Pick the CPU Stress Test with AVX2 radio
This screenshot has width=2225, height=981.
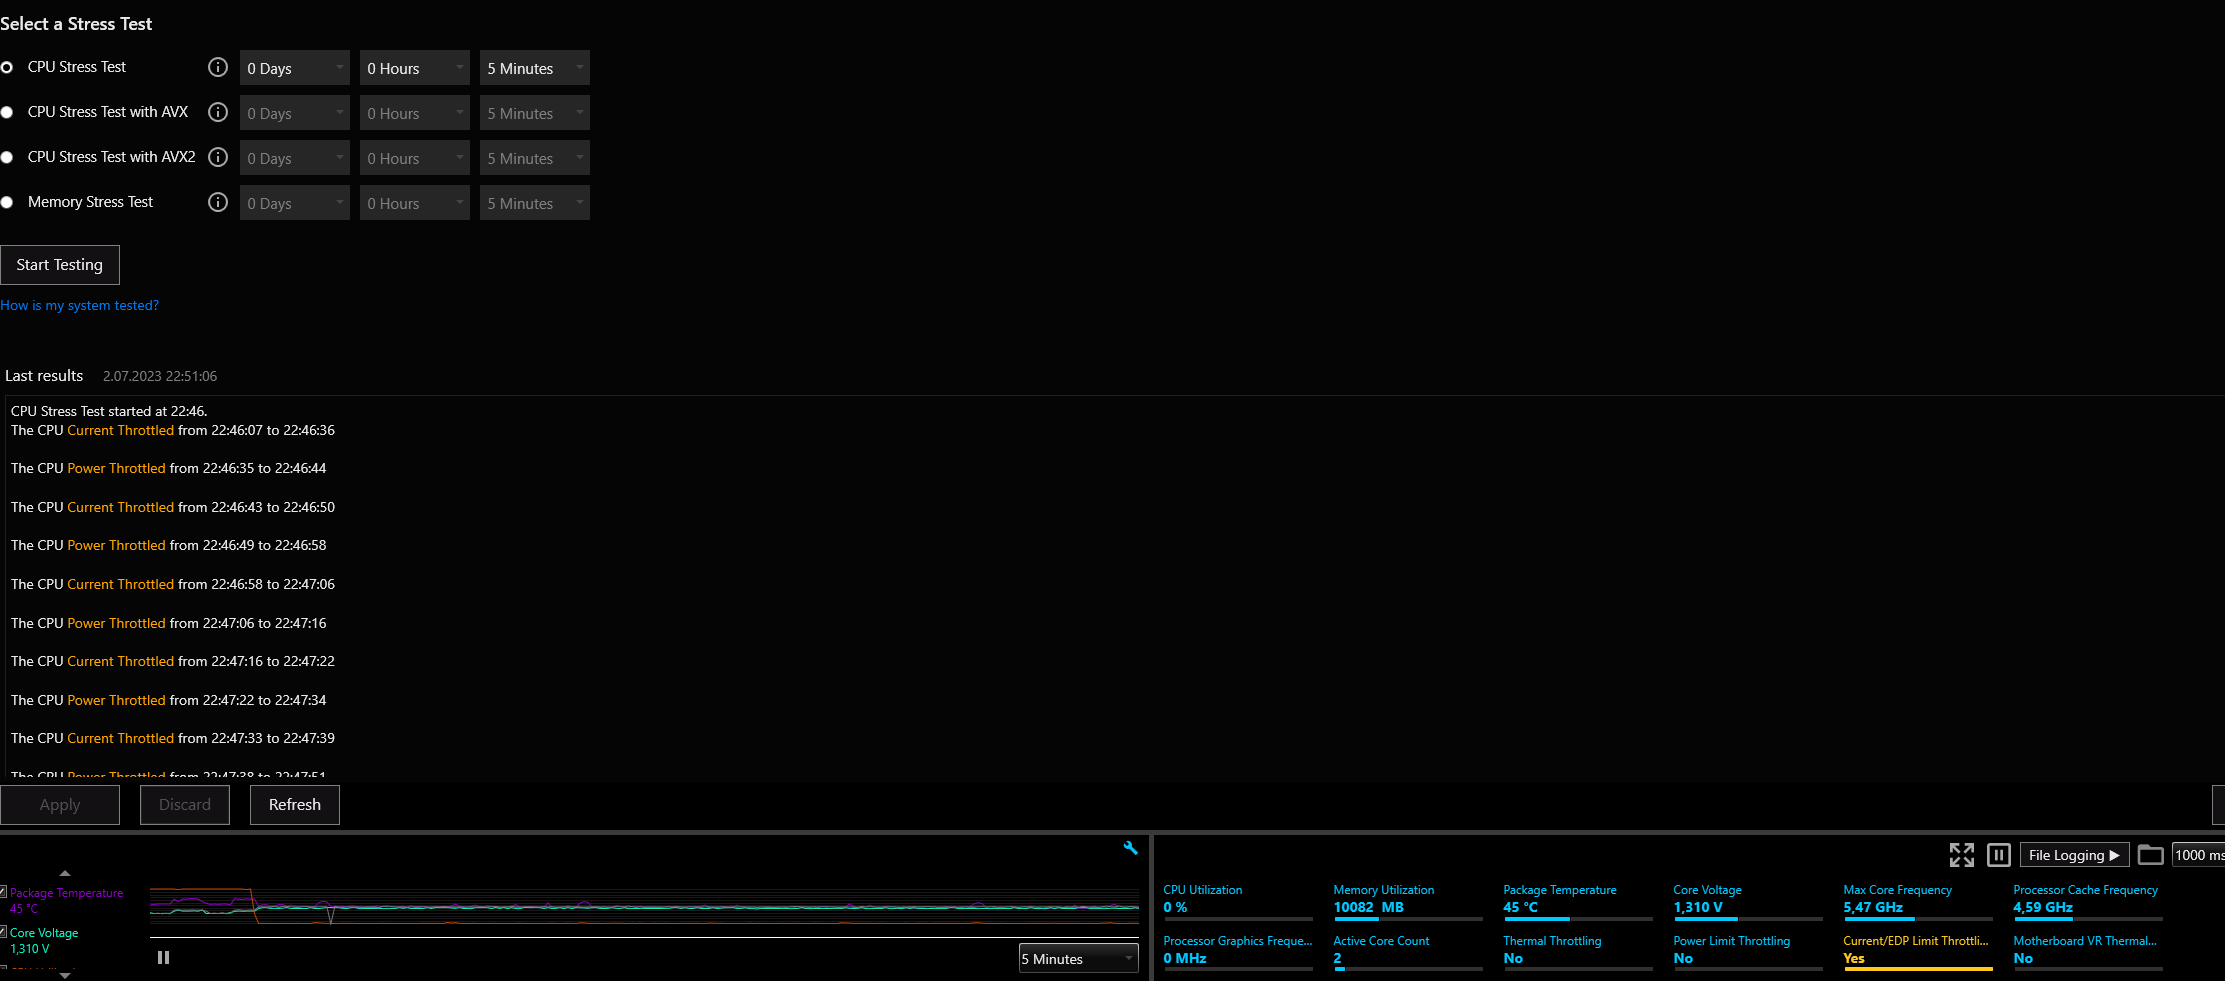(x=7, y=157)
